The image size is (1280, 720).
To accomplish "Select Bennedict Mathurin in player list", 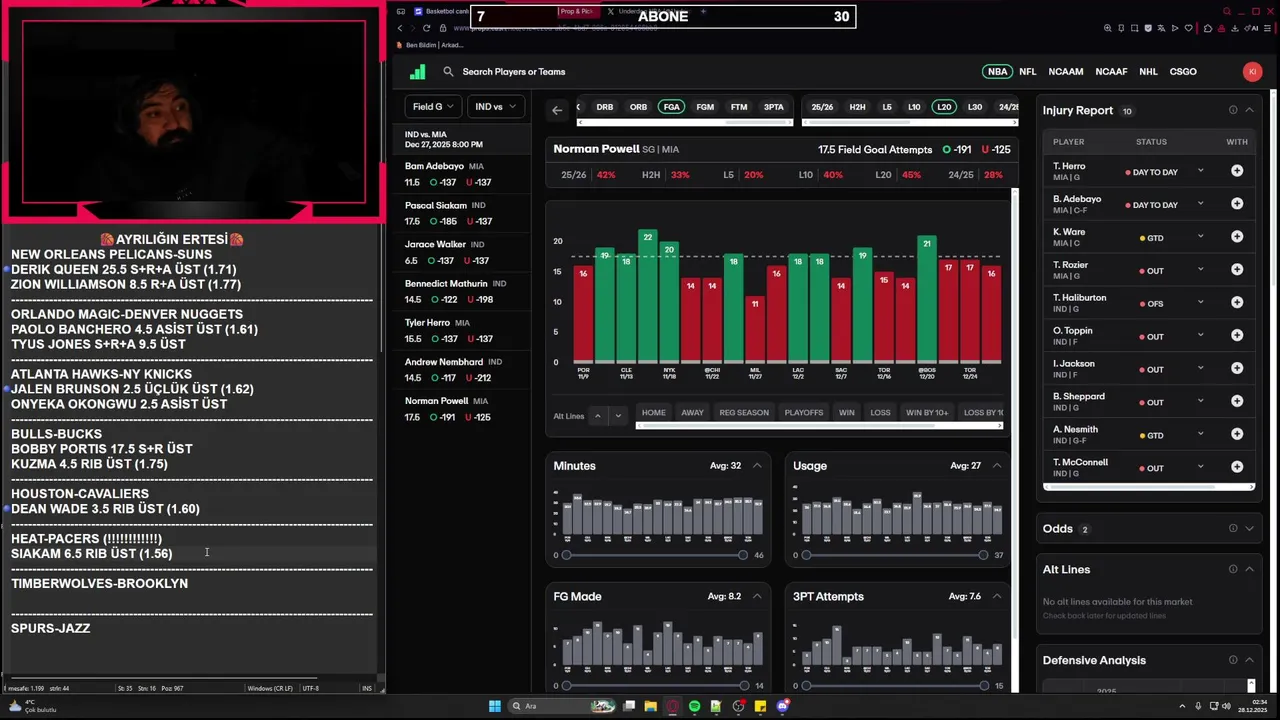I will pos(461,291).
